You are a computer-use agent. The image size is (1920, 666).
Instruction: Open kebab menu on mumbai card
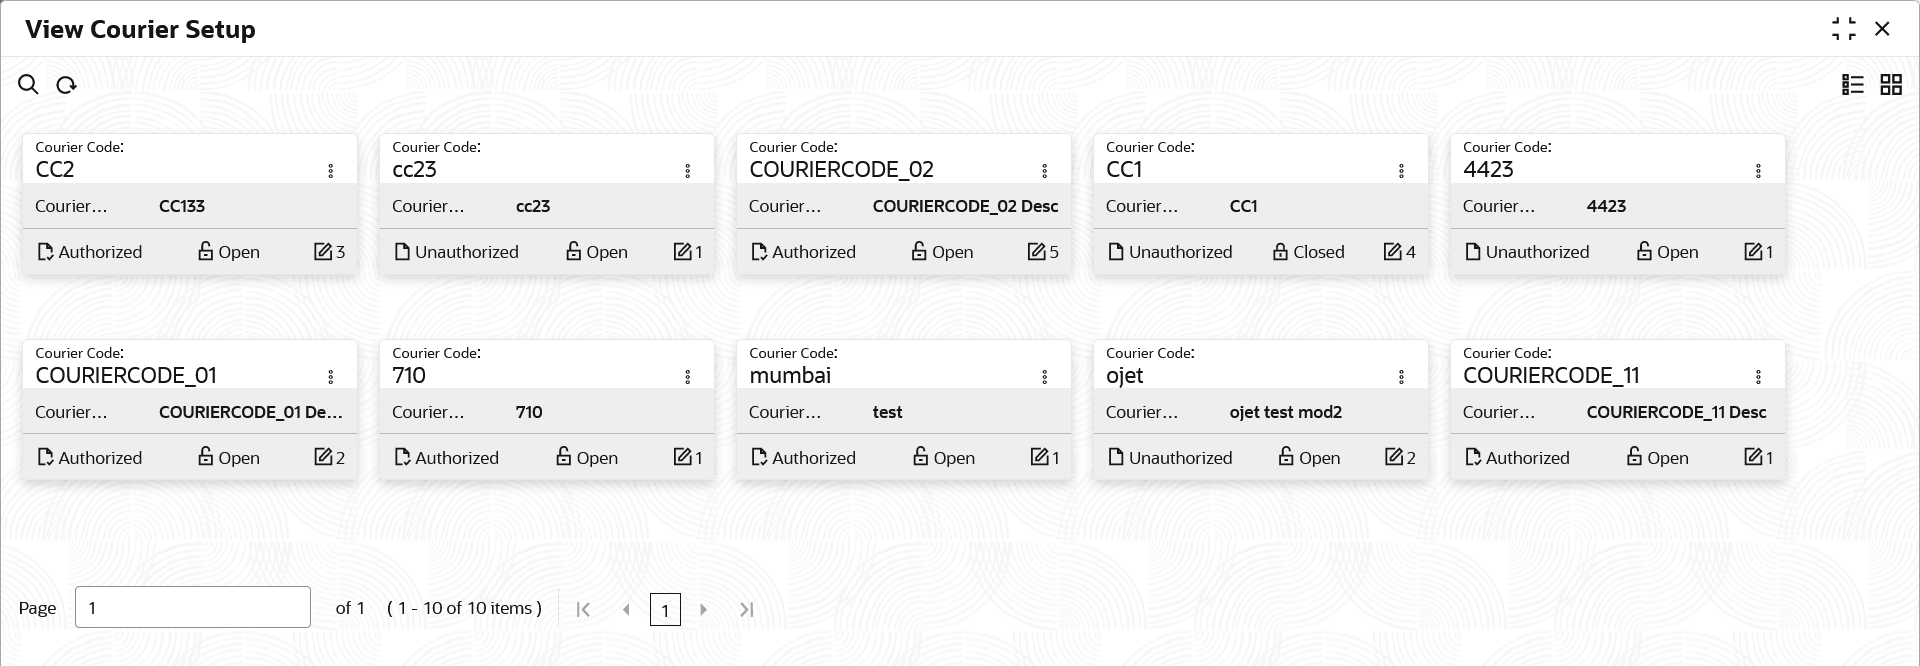tap(1045, 377)
